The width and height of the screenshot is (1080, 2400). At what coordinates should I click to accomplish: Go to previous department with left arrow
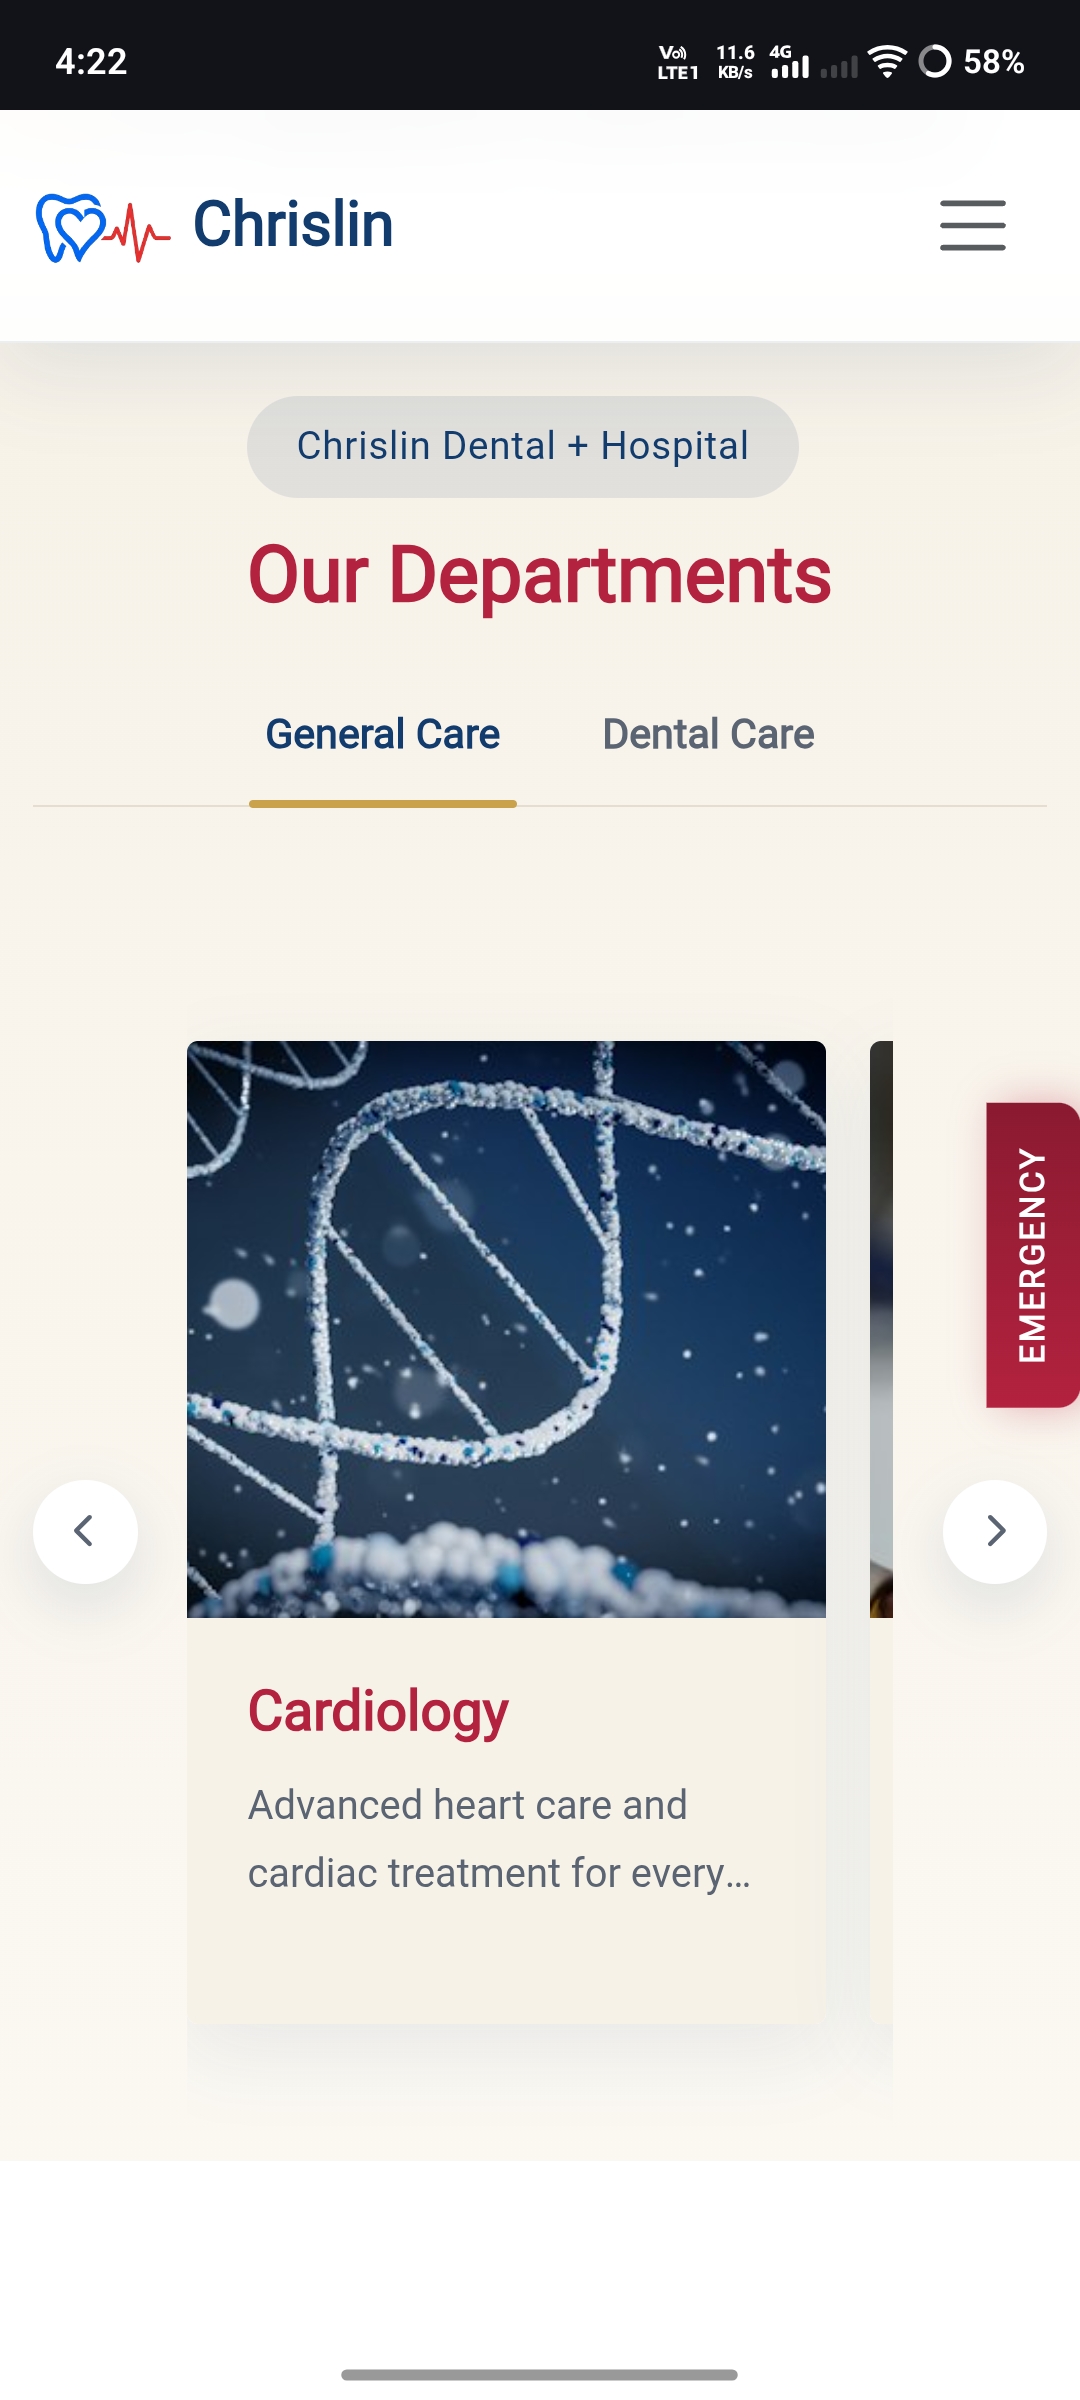(x=85, y=1531)
